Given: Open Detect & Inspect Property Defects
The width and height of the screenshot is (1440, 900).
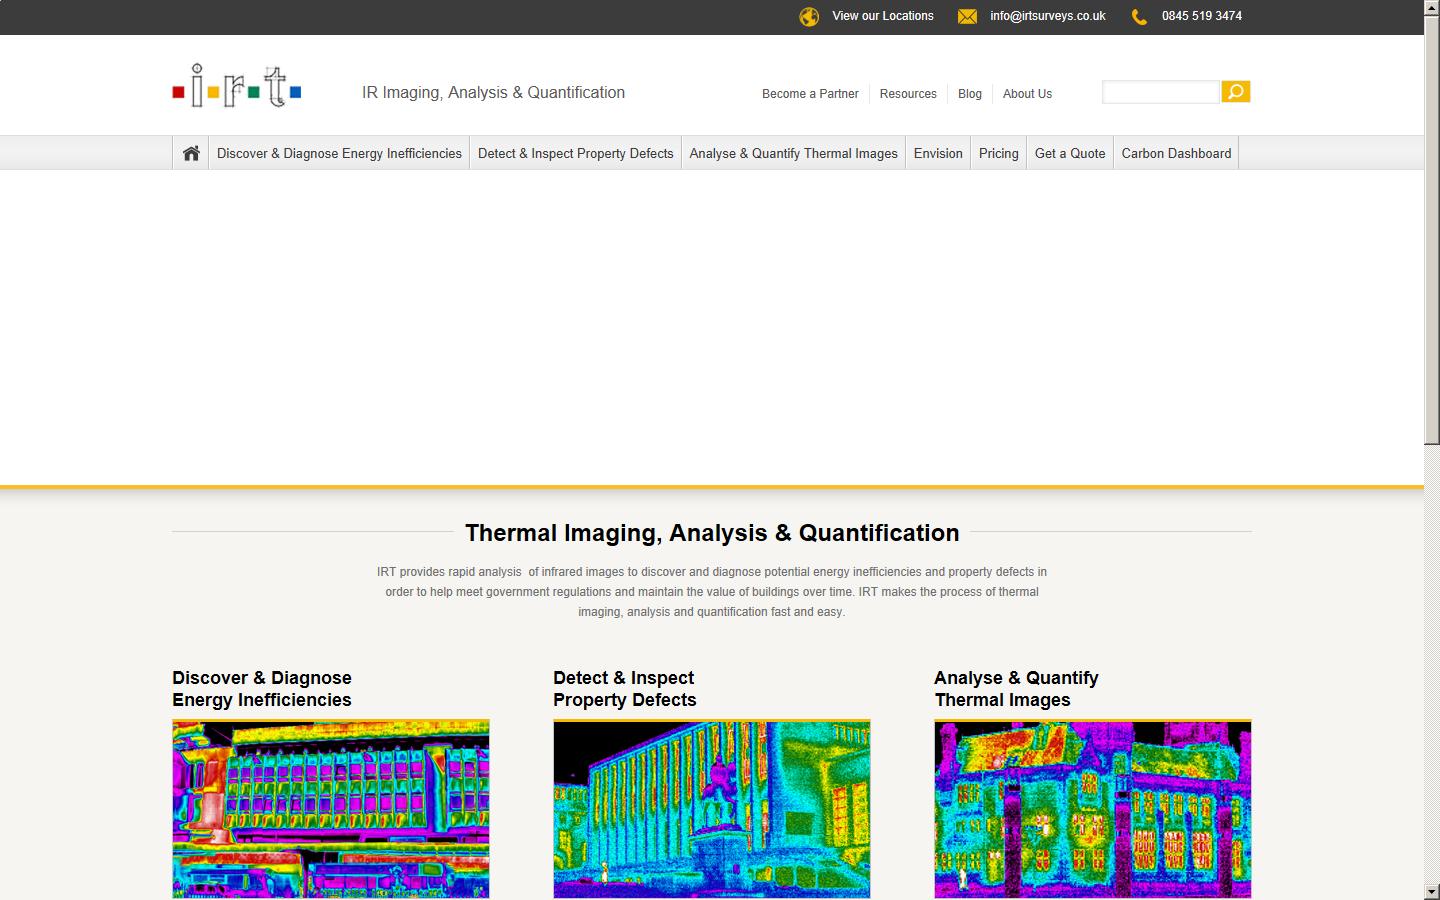Looking at the screenshot, I should [x=575, y=153].
